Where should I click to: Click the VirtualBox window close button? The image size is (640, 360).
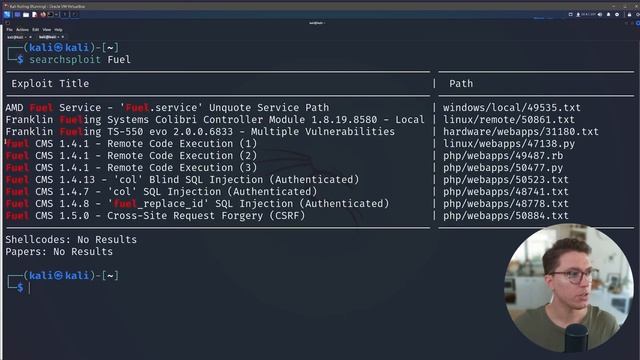[636, 6]
